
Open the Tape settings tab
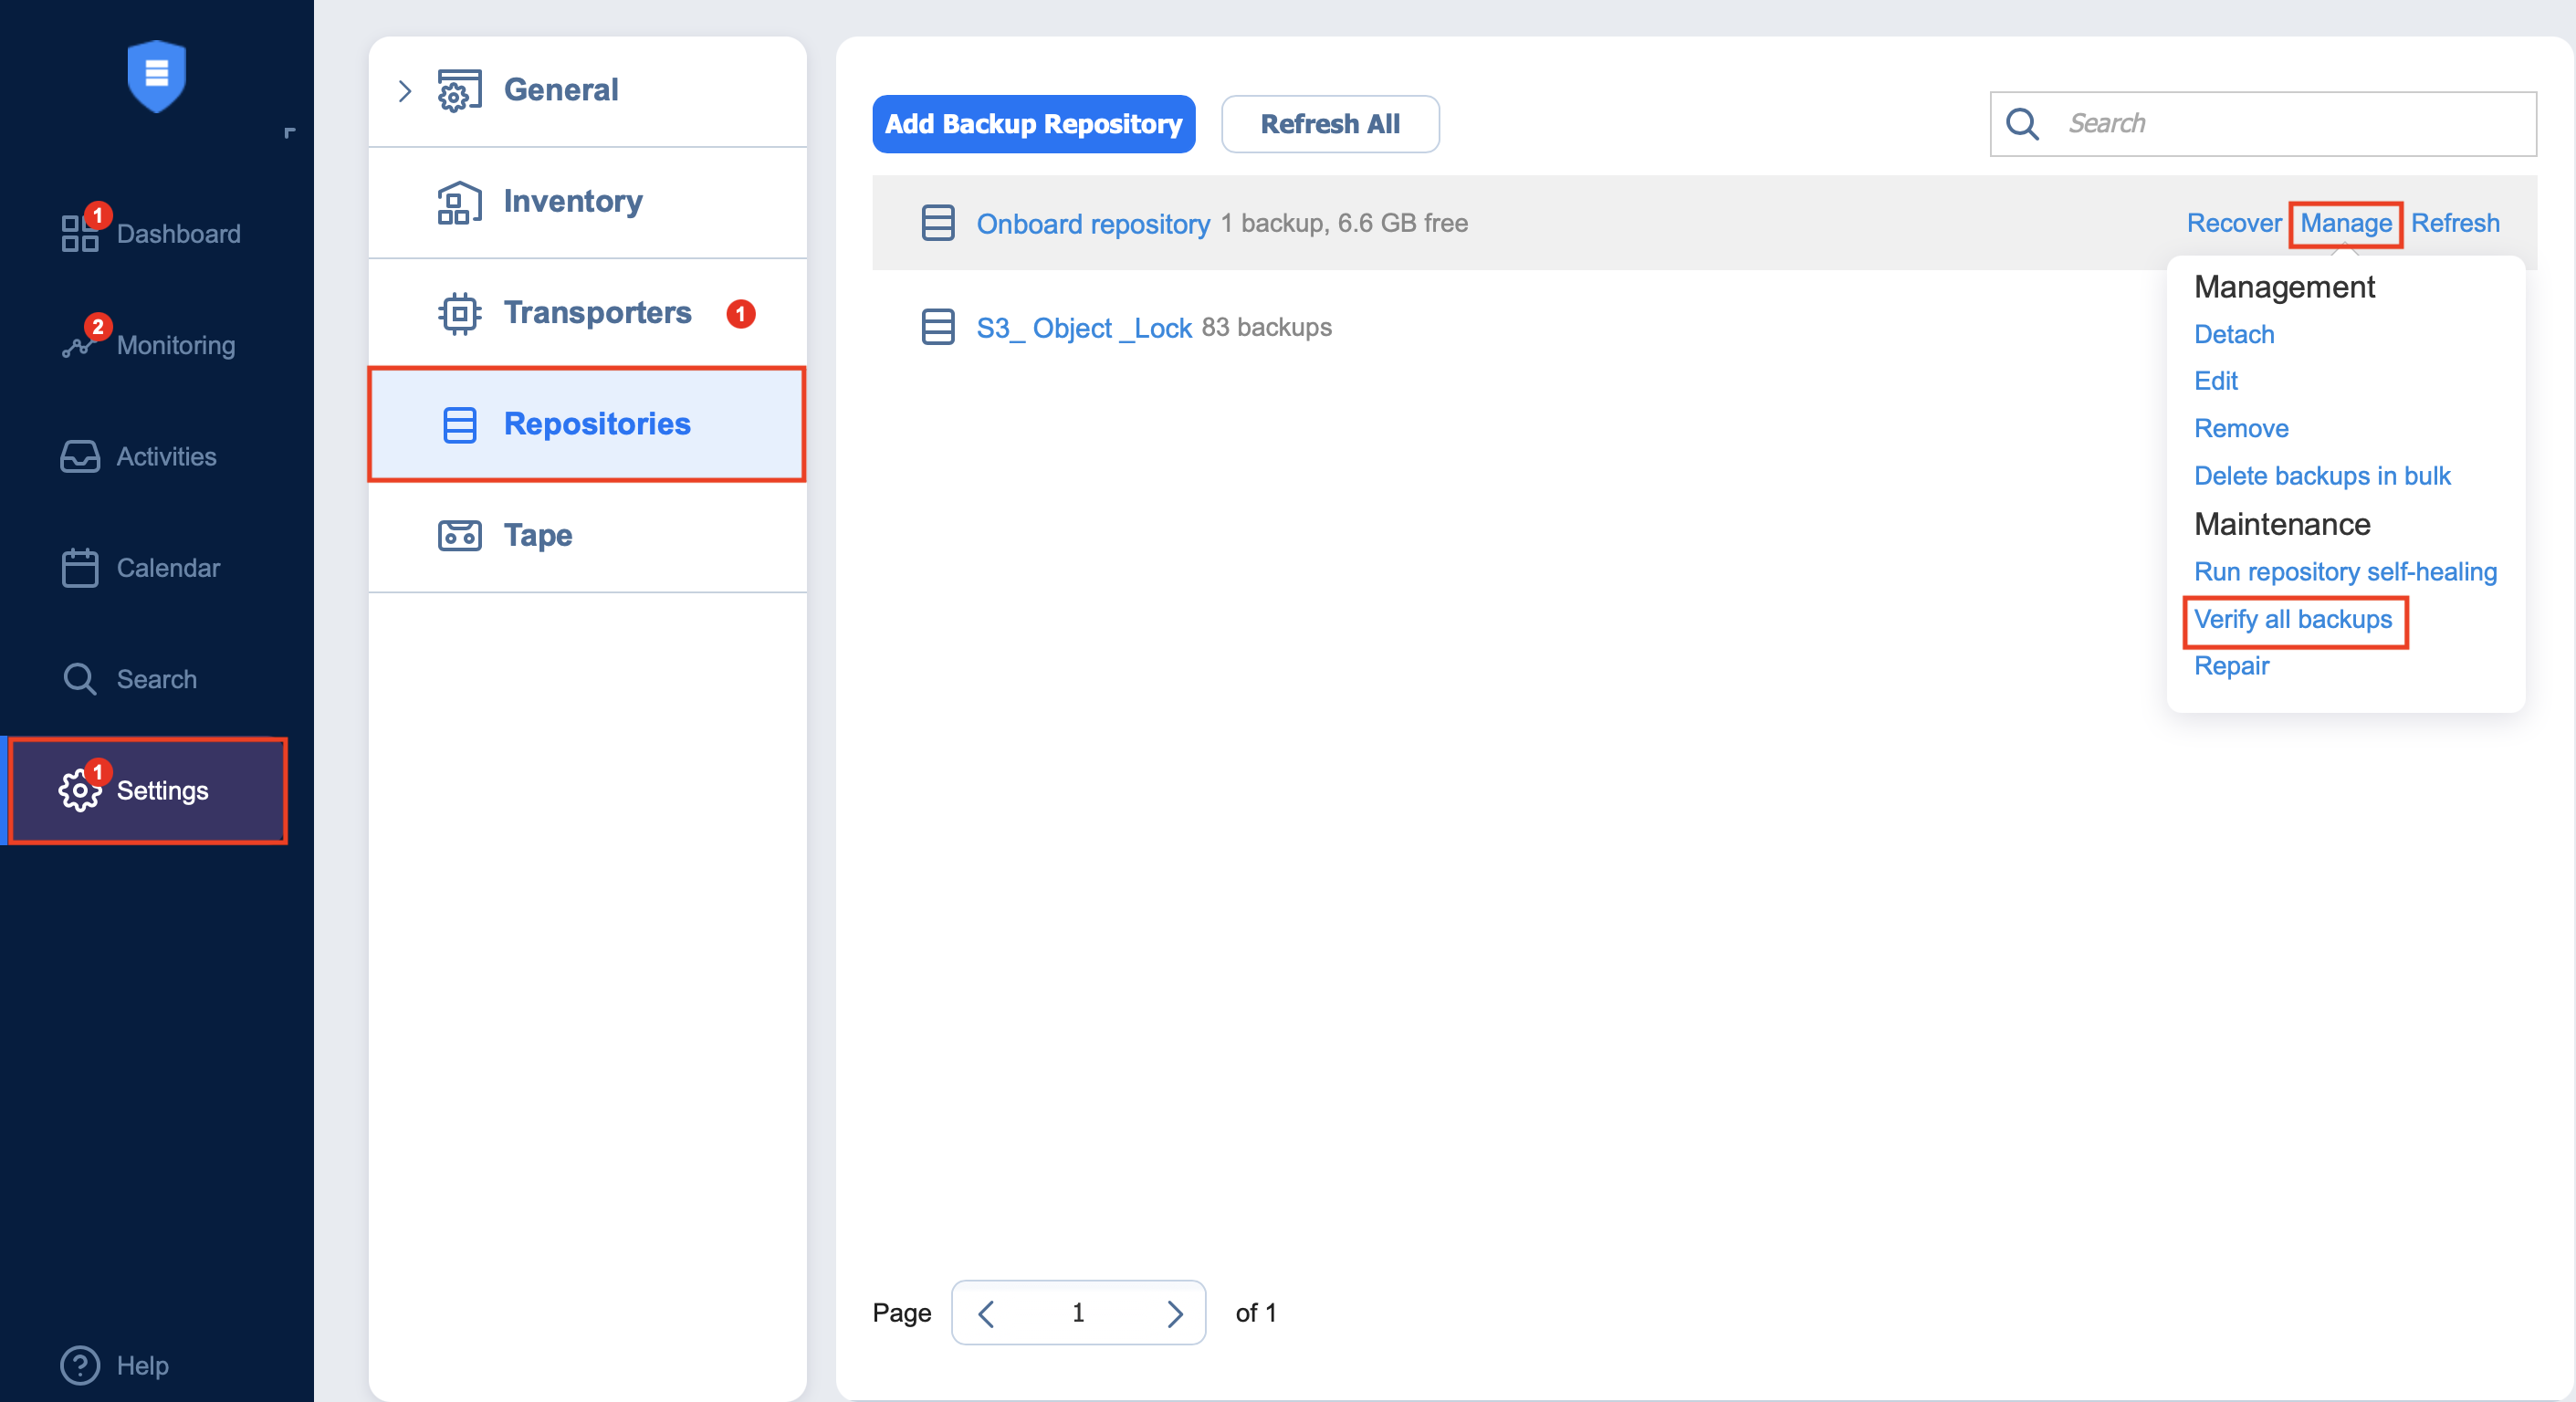click(587, 536)
